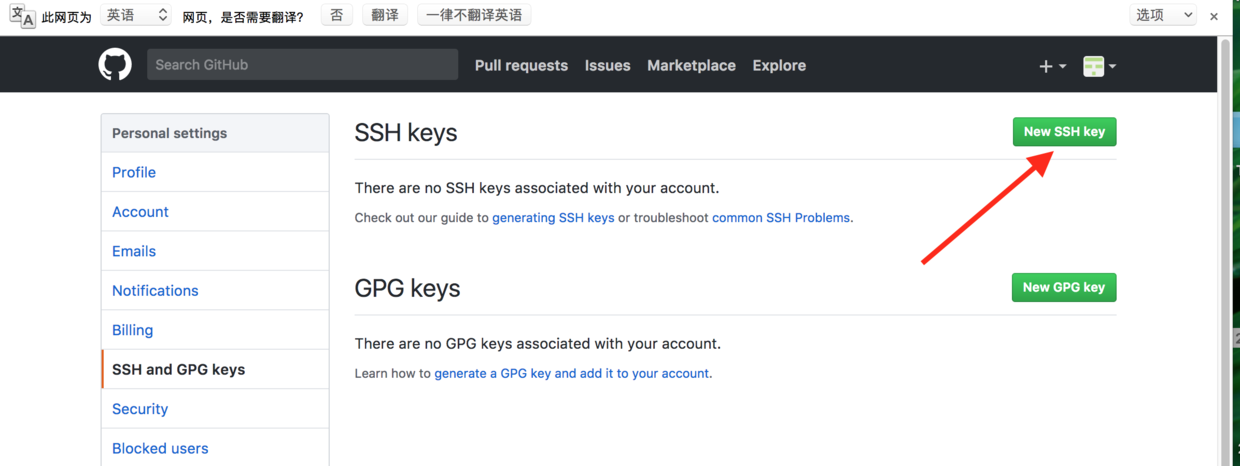Follow the common SSH Problems link
Image resolution: width=1240 pixels, height=466 pixels.
pos(781,218)
